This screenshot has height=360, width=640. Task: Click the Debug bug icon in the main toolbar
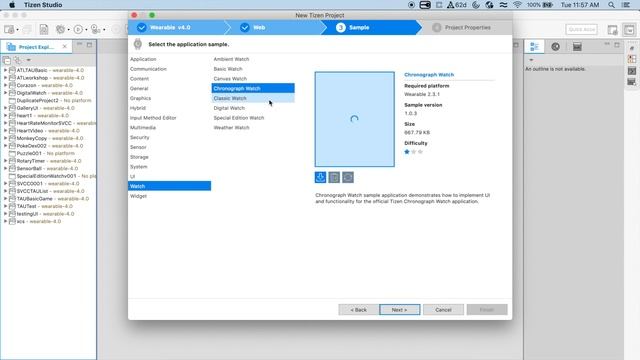coord(60,29)
